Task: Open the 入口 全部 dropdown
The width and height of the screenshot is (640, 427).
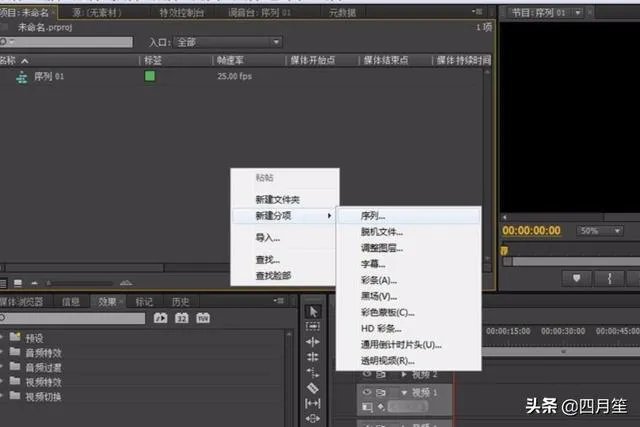Action: point(228,42)
